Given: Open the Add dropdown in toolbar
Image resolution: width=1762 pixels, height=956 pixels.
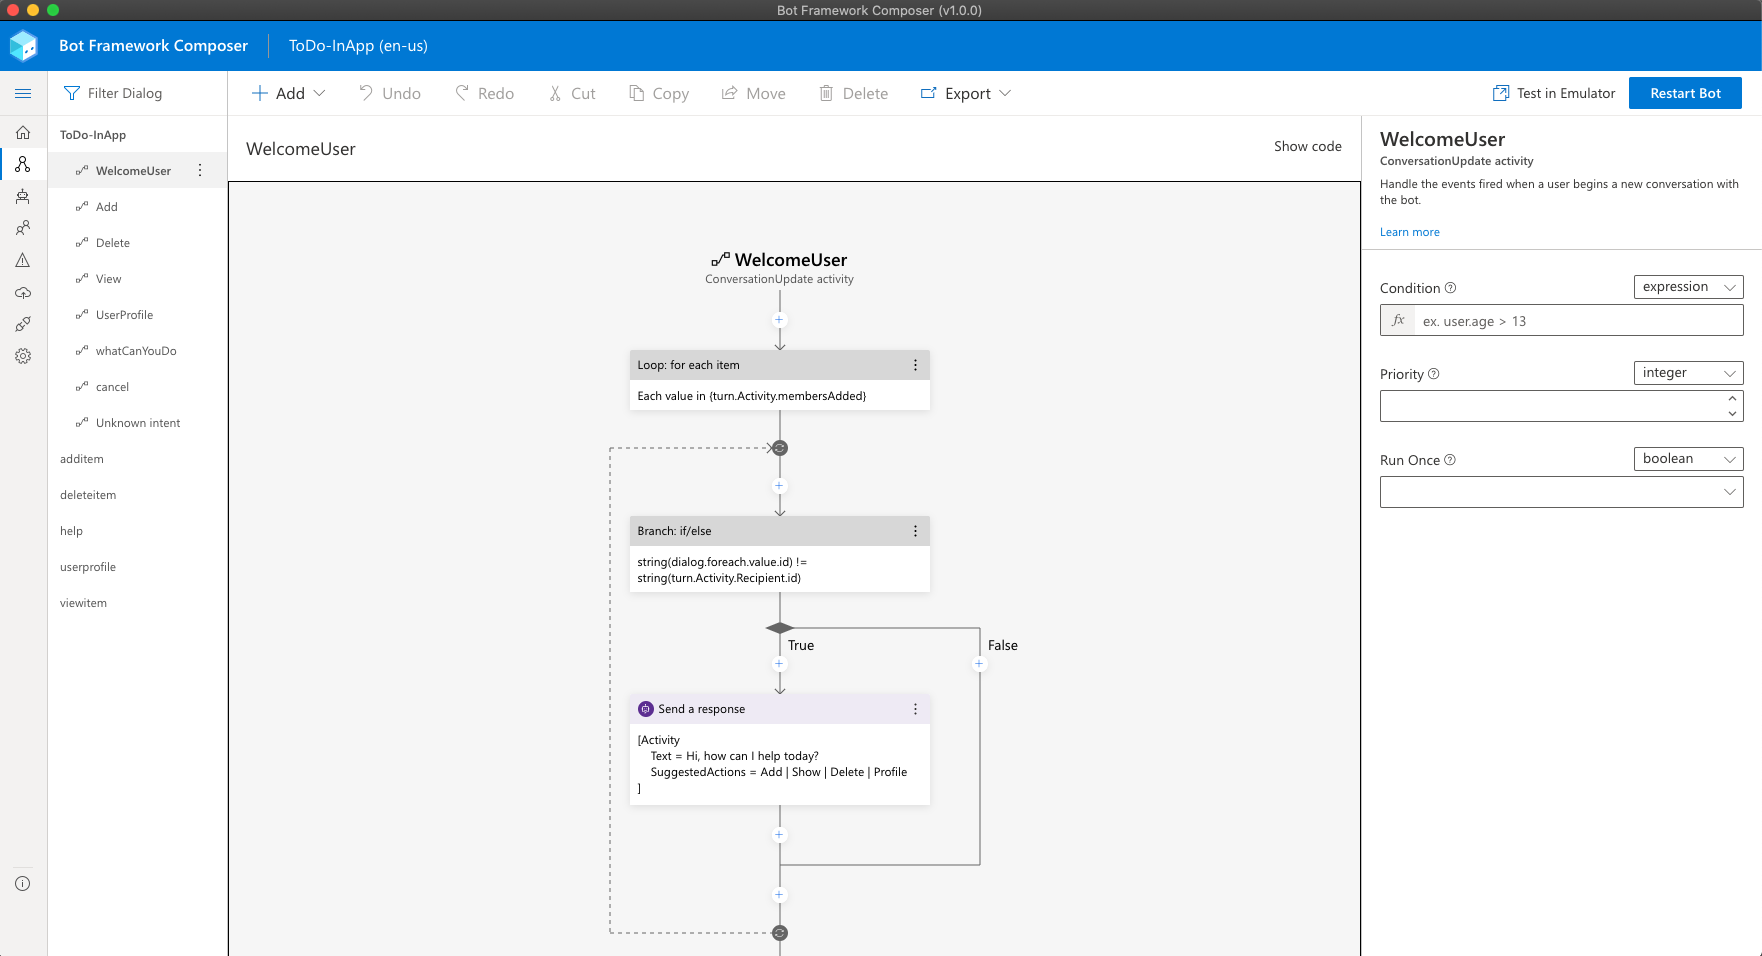Looking at the screenshot, I should [x=288, y=93].
